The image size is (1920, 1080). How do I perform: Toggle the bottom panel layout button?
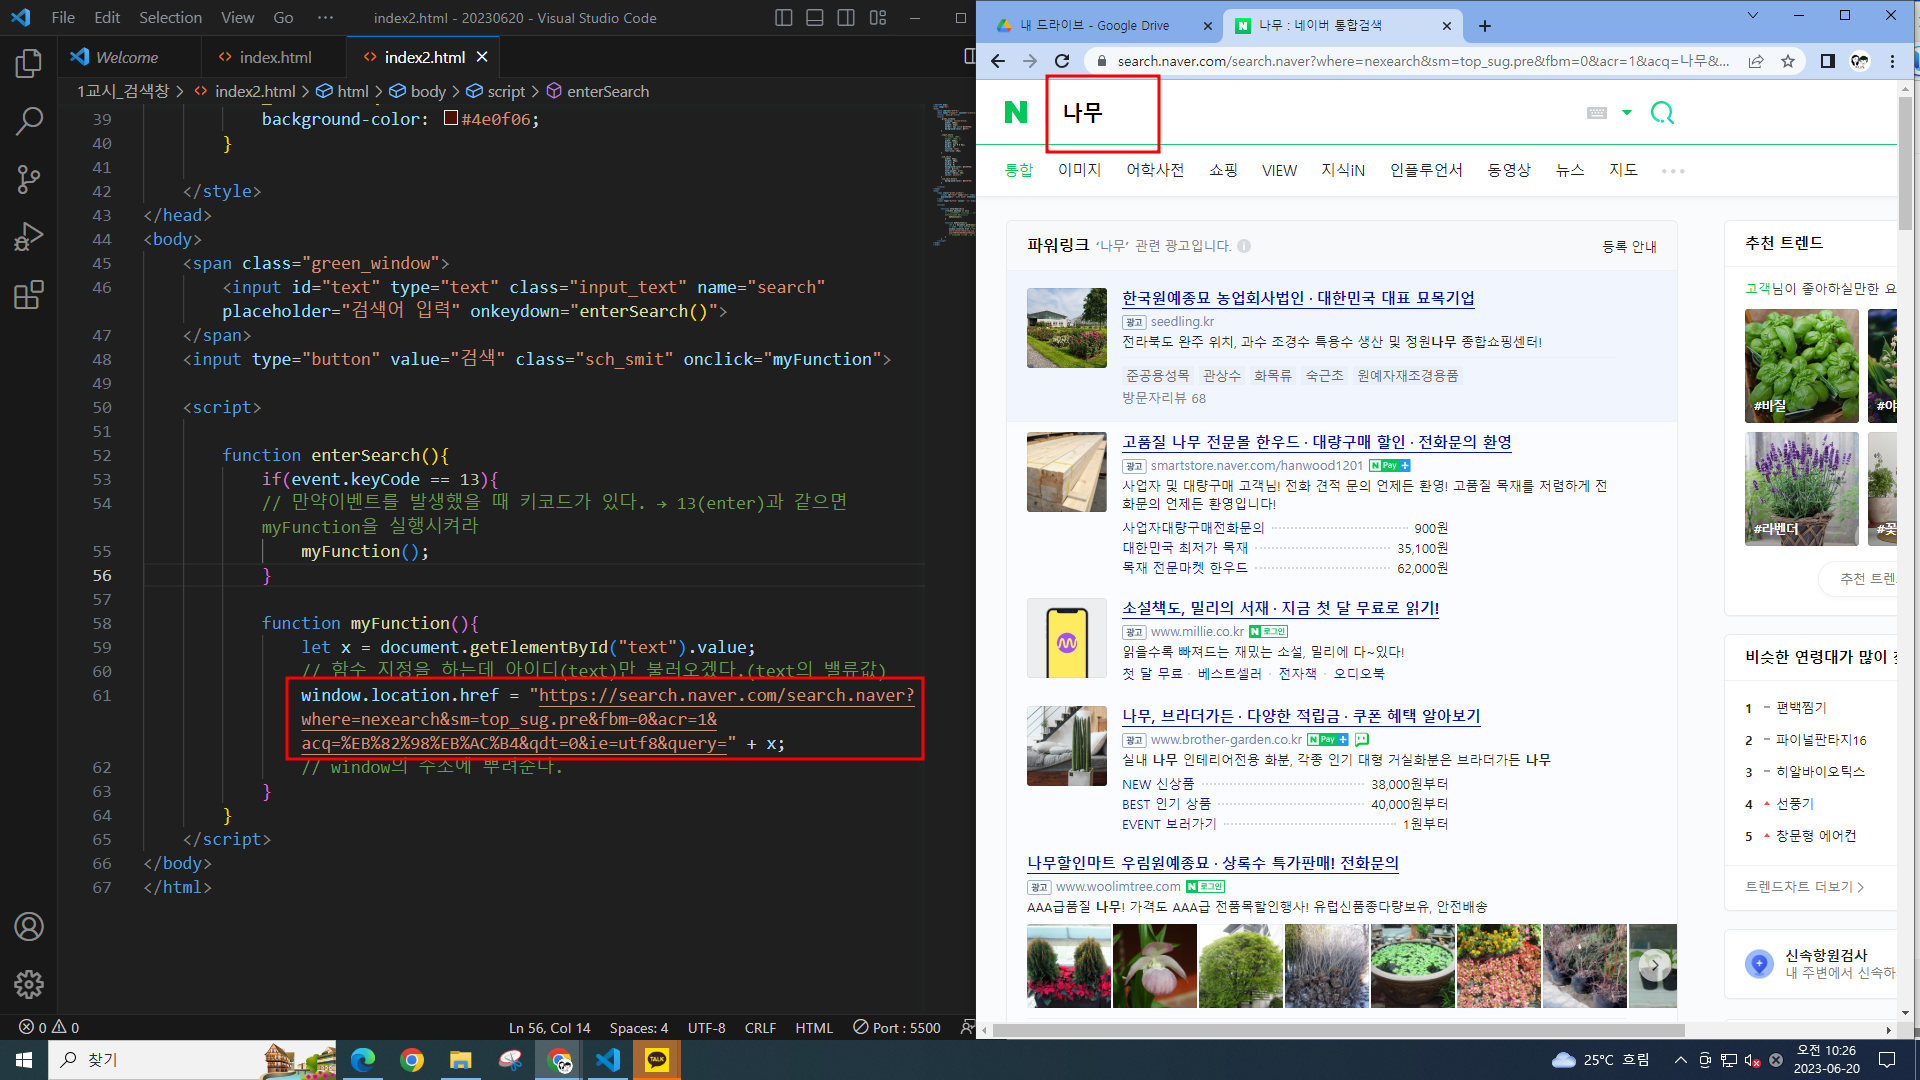coord(815,18)
